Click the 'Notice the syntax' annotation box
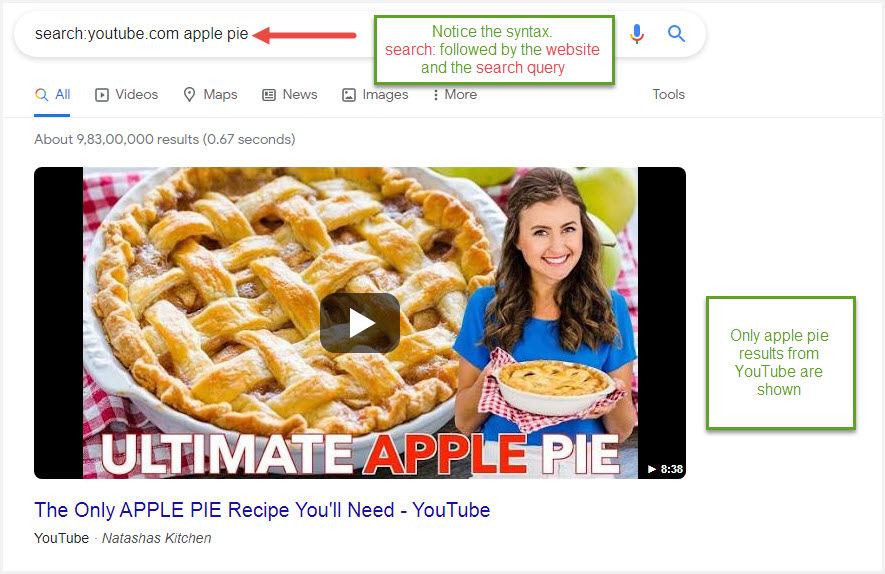885x574 pixels. click(494, 50)
